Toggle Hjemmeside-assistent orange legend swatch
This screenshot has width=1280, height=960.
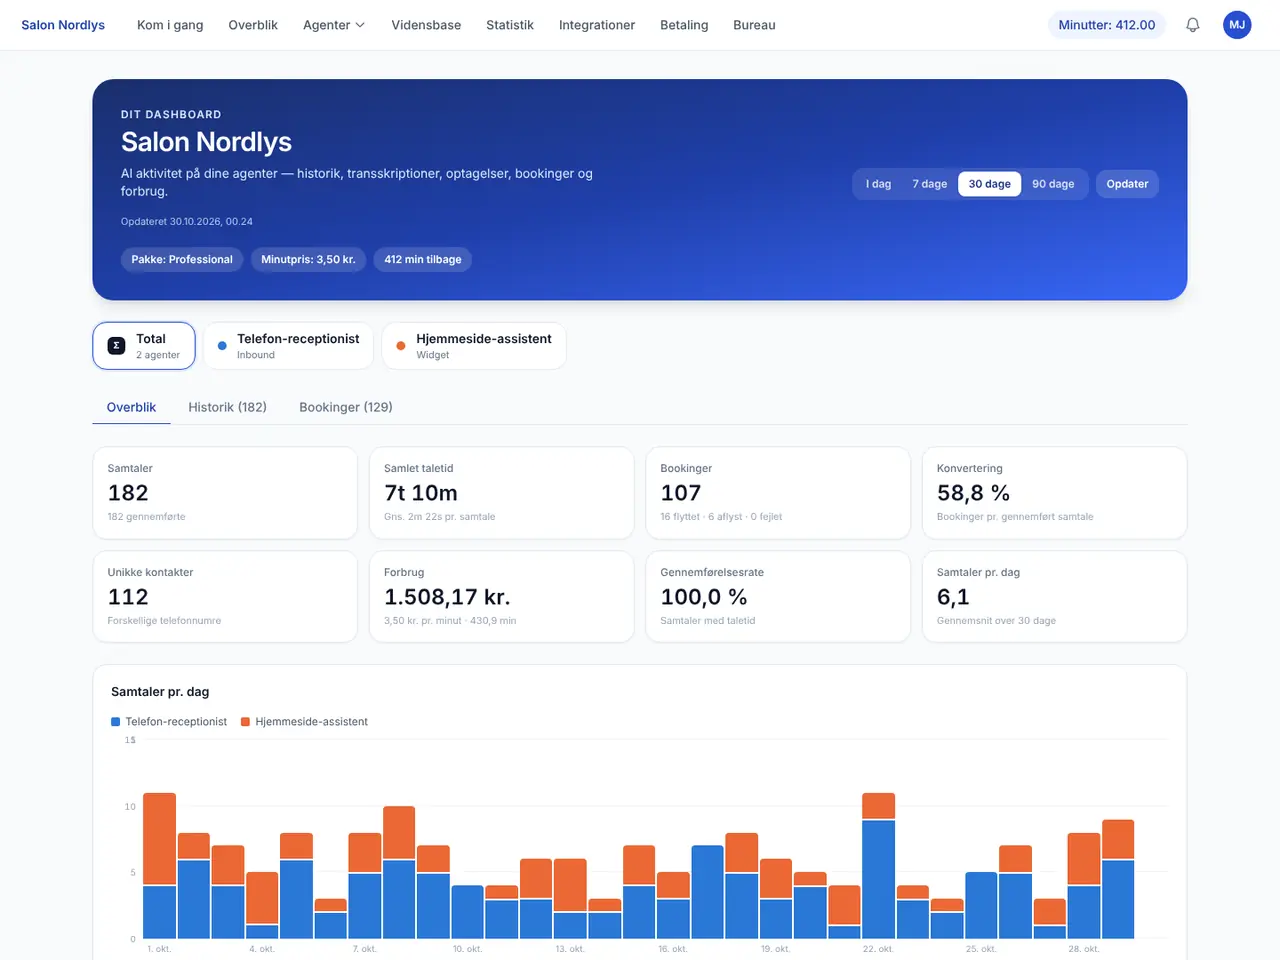tap(245, 722)
